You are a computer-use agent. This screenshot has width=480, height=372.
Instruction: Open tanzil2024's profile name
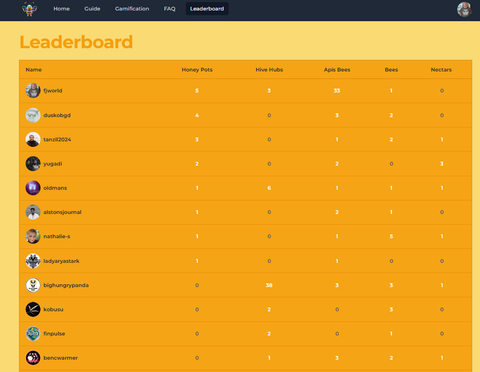pyautogui.click(x=57, y=139)
